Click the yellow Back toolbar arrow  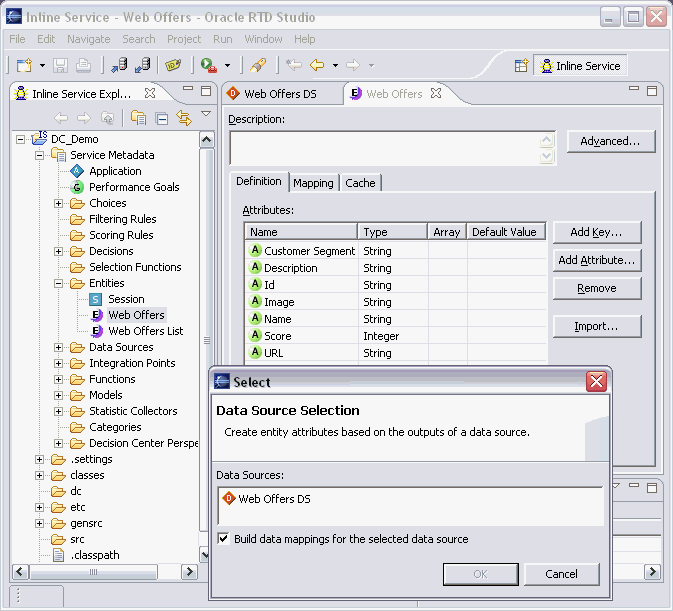tap(317, 65)
